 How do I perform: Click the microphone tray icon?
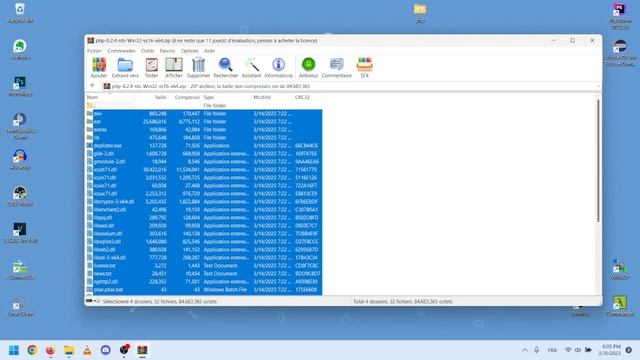pos(537,350)
